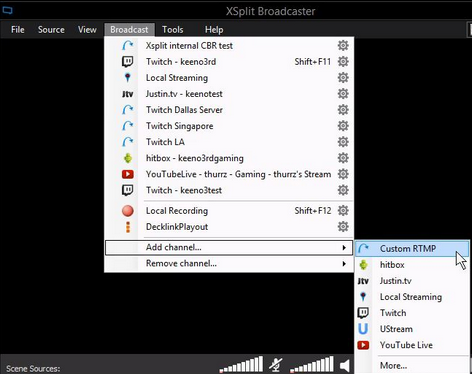Click the green hitbox icon beside keeno3rdgaming
Screen dimensions: 472x374
tap(128, 158)
